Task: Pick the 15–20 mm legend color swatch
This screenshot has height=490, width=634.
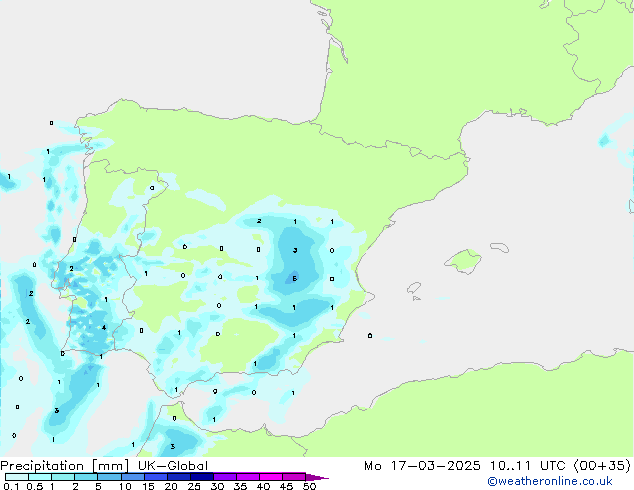Action: [155, 477]
